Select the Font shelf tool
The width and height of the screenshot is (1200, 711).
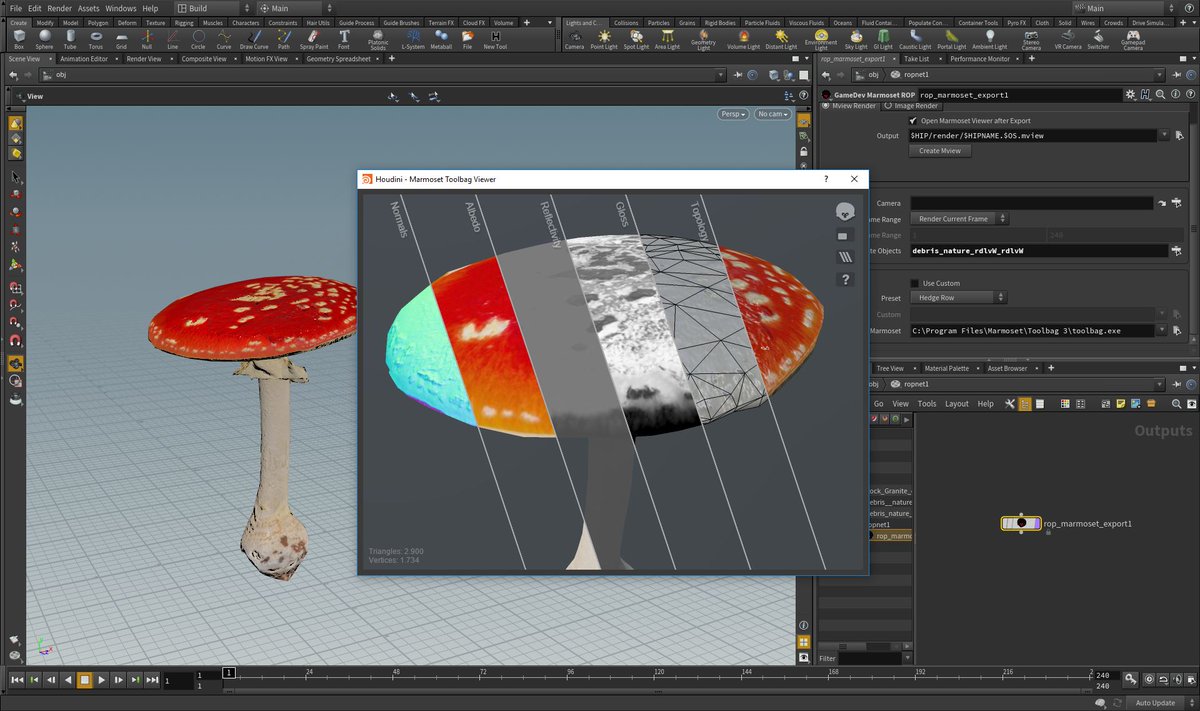click(344, 39)
